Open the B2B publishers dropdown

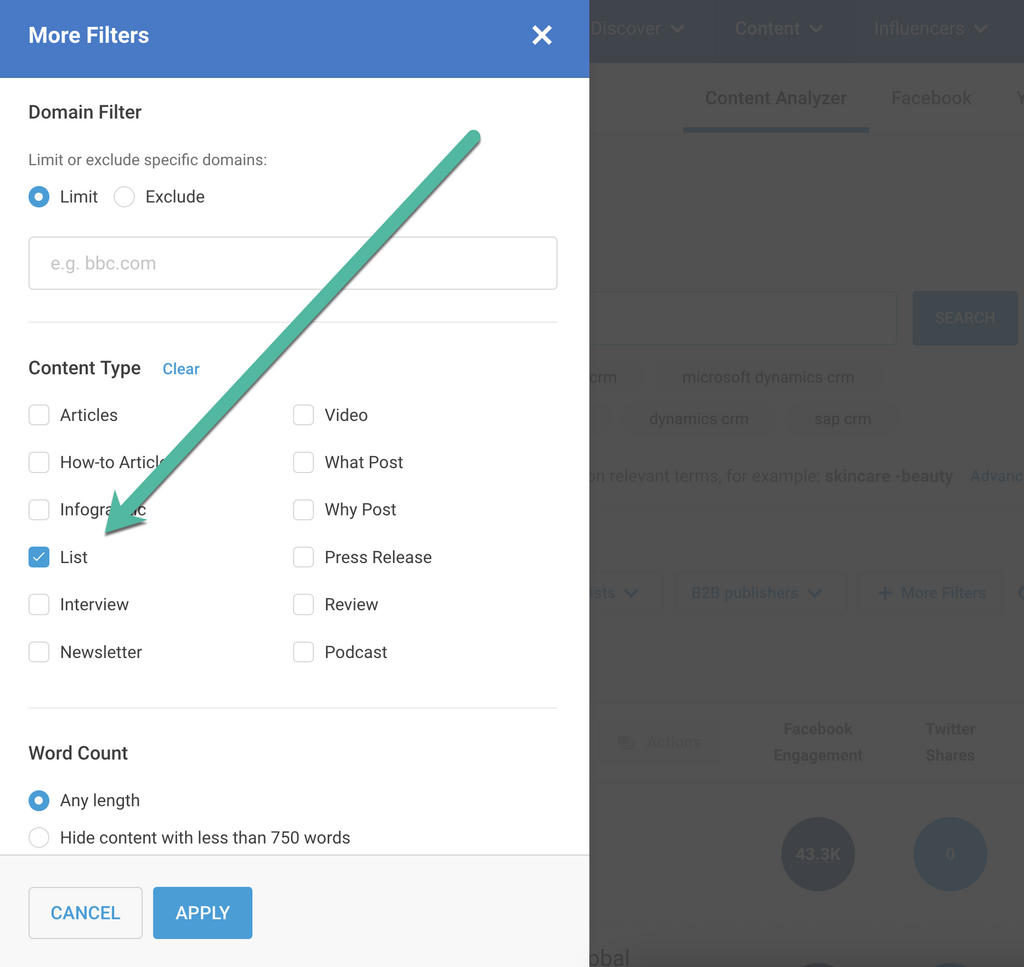point(757,593)
